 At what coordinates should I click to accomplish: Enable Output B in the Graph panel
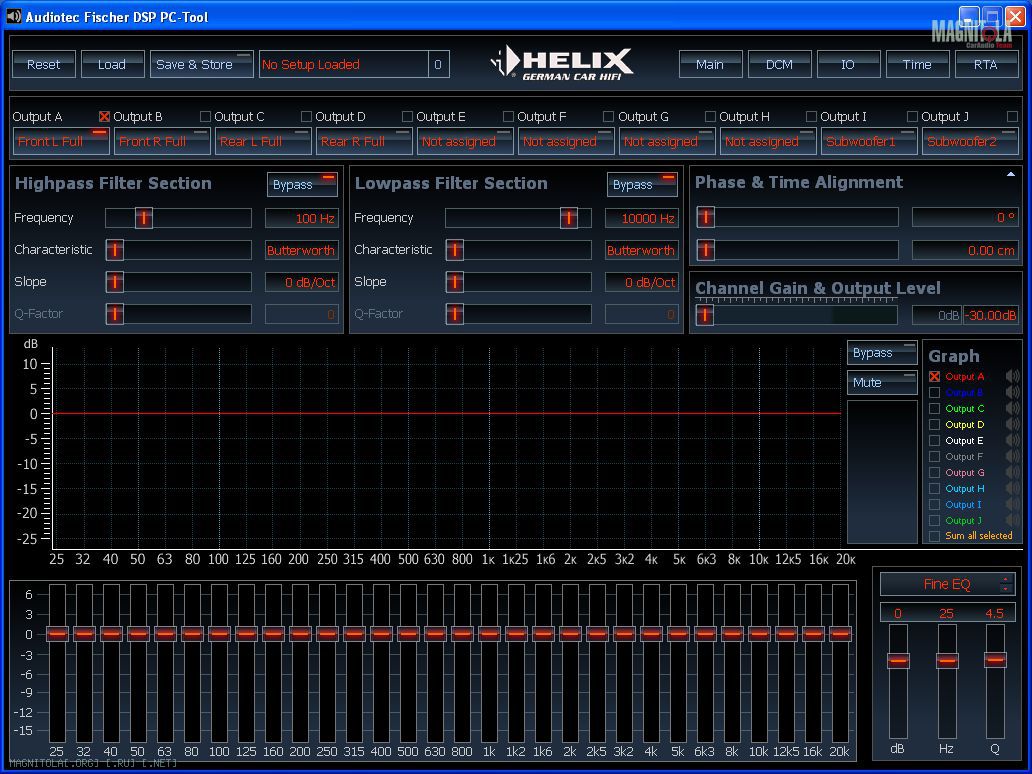935,392
